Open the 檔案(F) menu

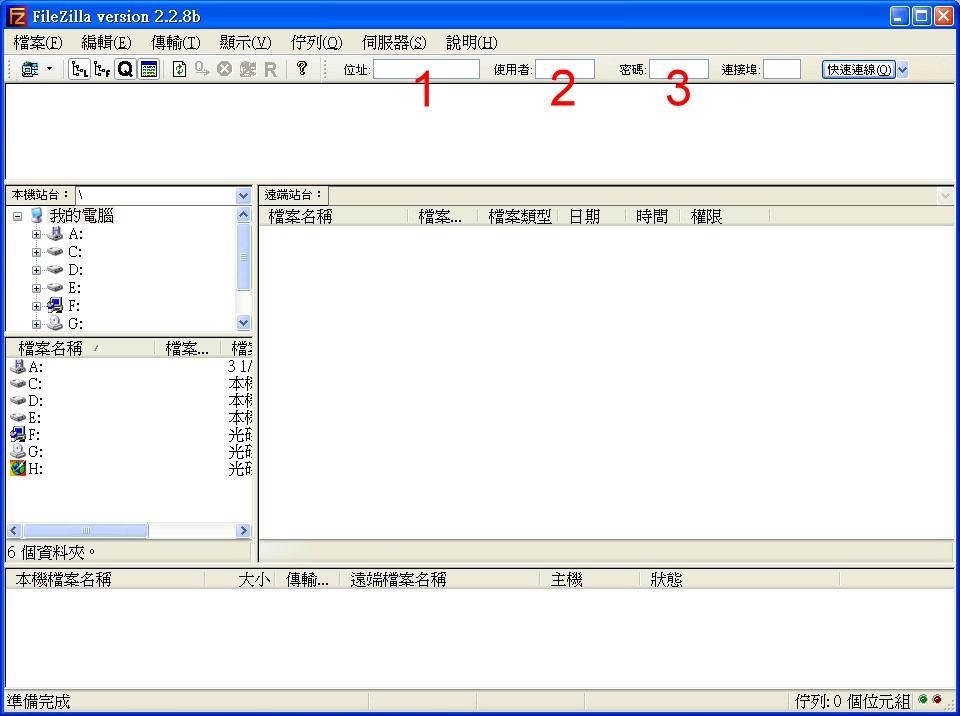click(x=38, y=43)
